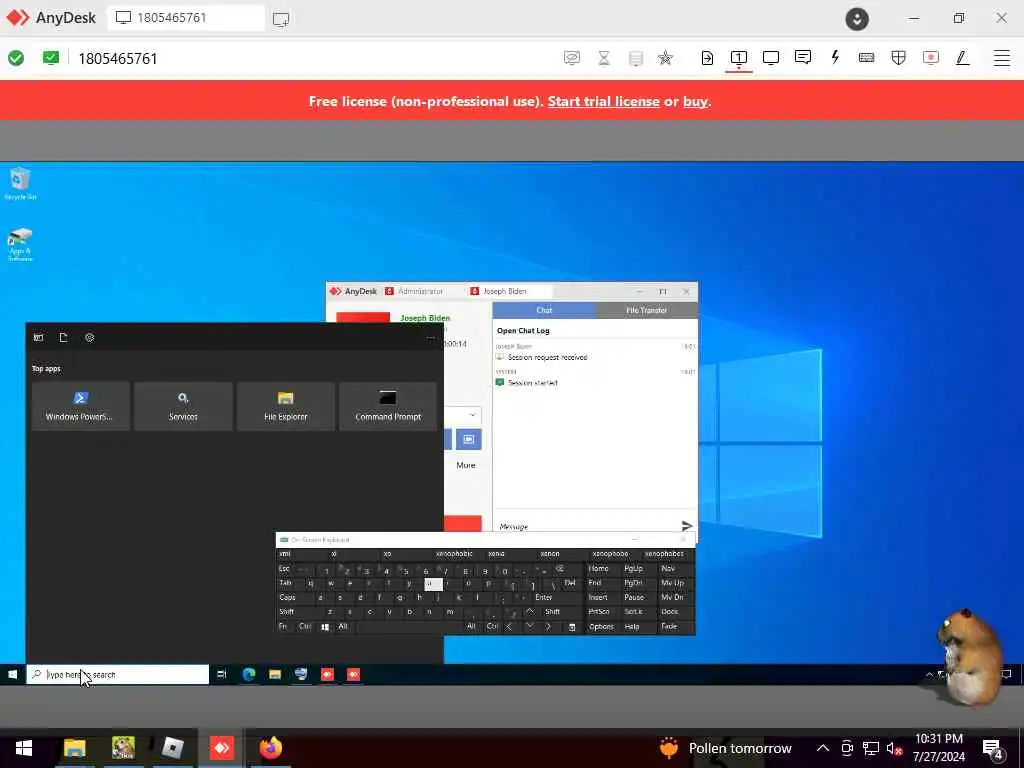Open Microsoft Edge on the remote taskbar
1024x768 pixels.
249,674
